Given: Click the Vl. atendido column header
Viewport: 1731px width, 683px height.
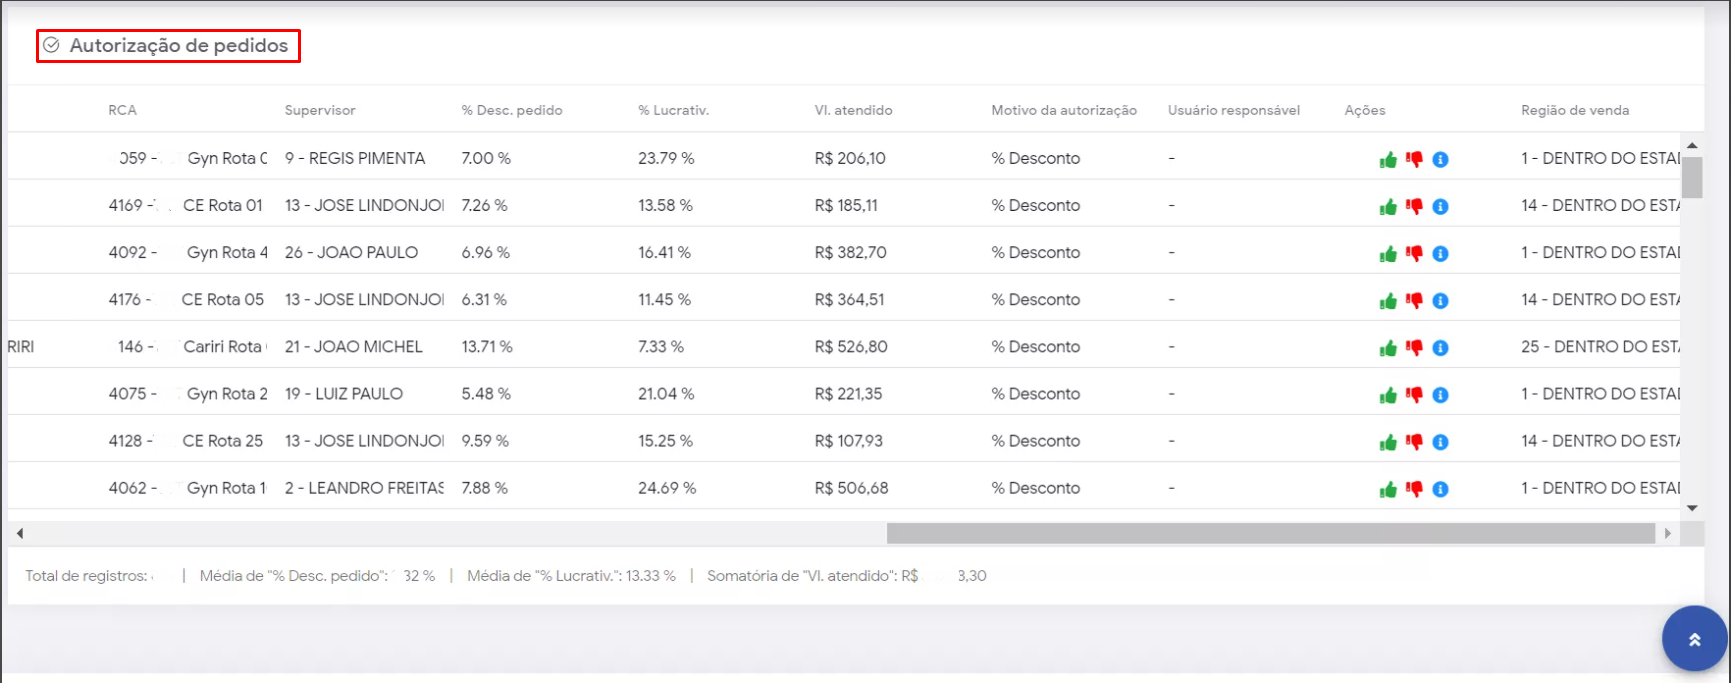Looking at the screenshot, I should point(853,110).
